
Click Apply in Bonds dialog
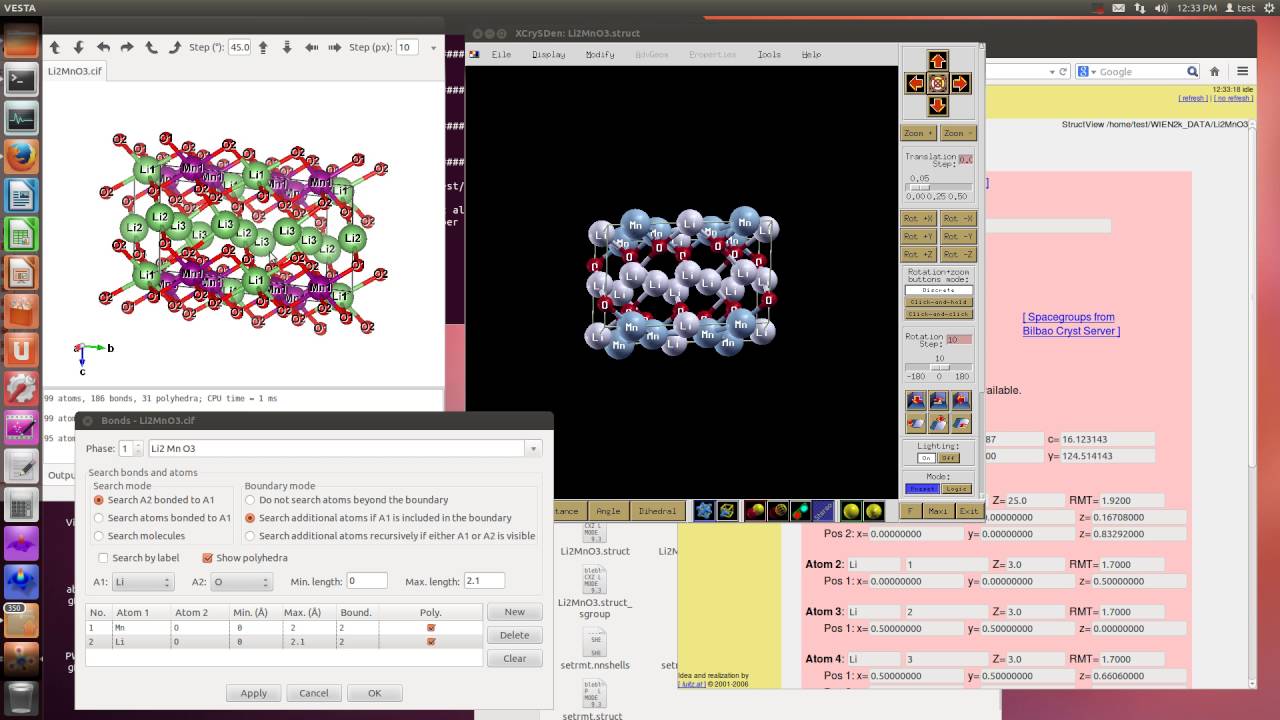coord(254,693)
